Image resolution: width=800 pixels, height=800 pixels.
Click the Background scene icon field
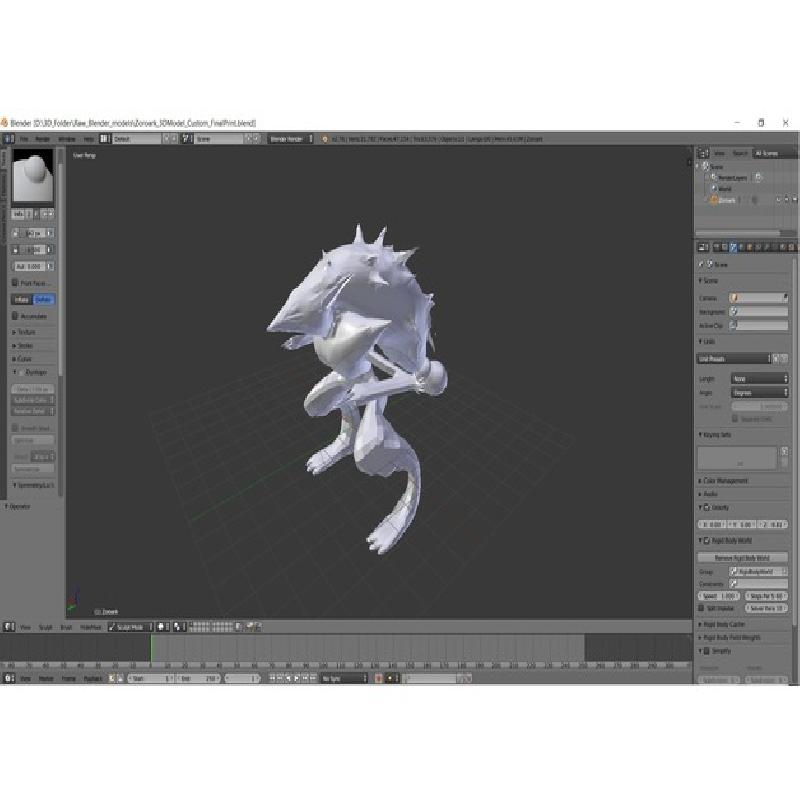[x=759, y=311]
